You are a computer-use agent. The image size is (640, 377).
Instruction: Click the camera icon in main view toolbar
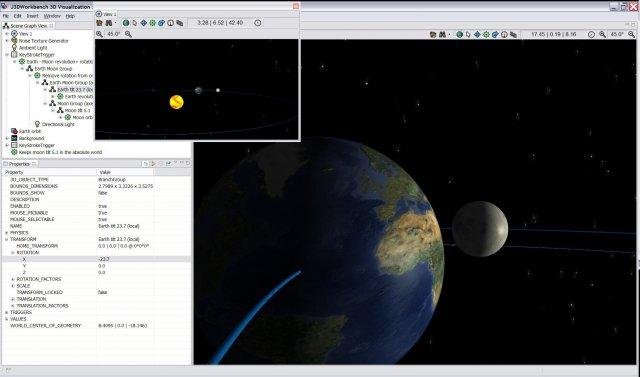tap(433, 35)
